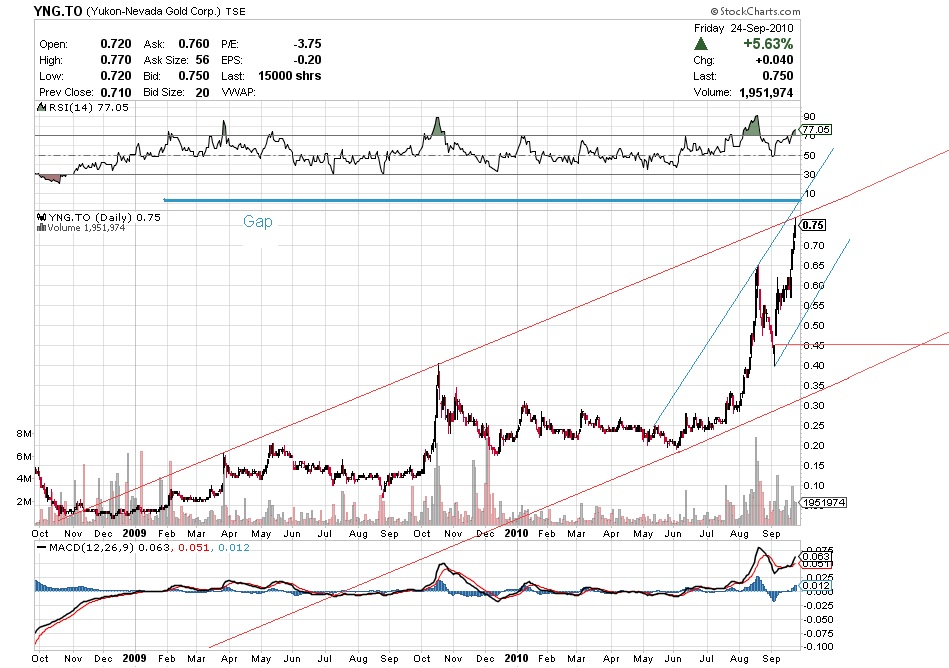This screenshot has width=949, height=668.
Task: Click the P/E value -3.75
Action: [x=307, y=44]
